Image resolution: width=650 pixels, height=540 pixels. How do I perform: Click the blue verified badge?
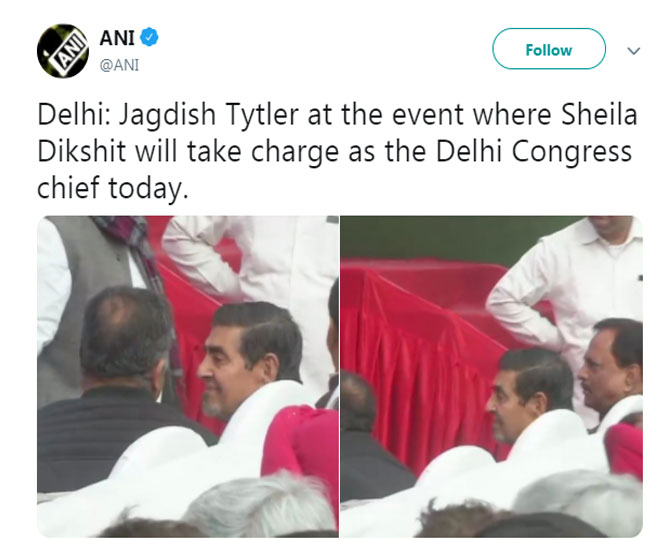tap(149, 37)
